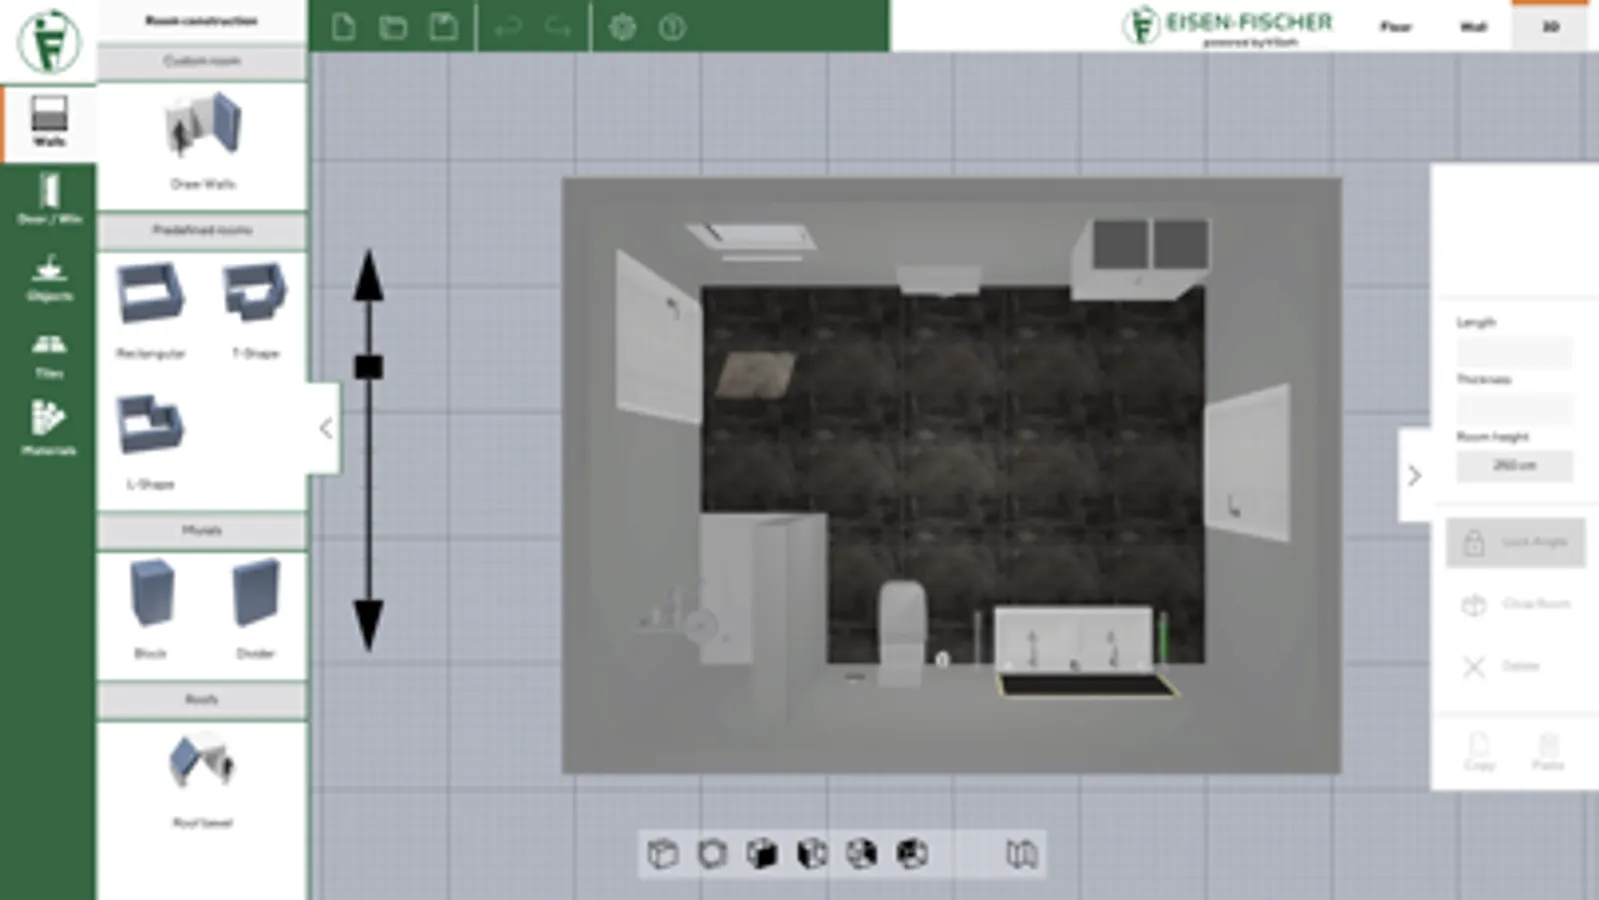Click the info circle icon

[672, 27]
